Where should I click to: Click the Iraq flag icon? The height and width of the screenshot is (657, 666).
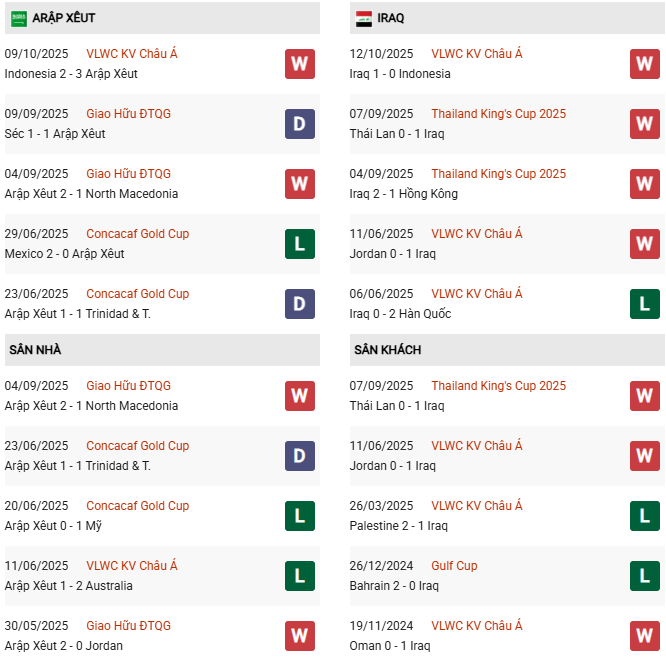click(x=364, y=18)
